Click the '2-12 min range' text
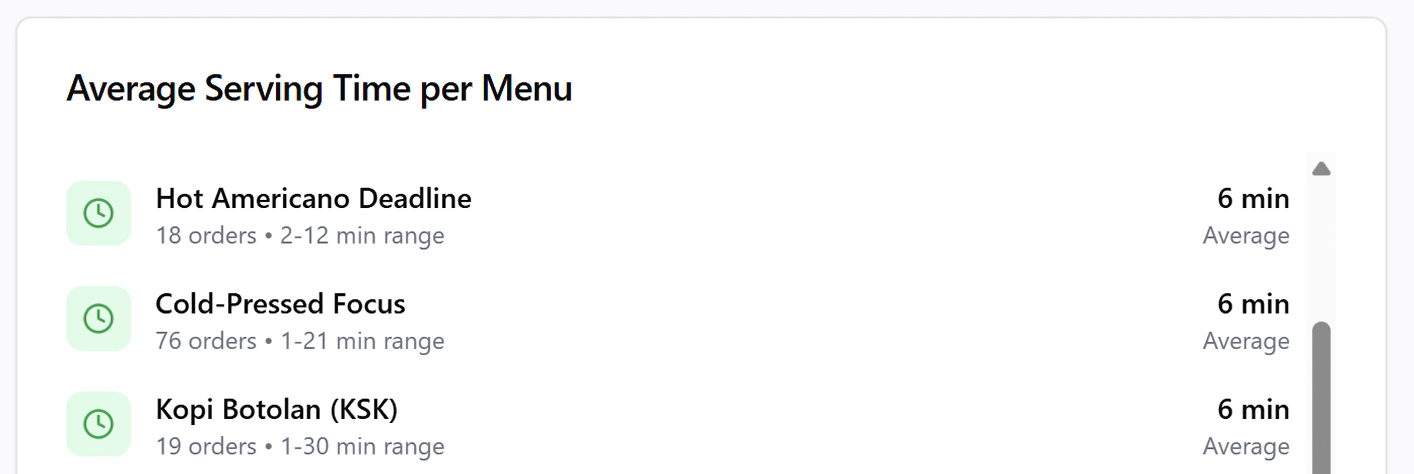Screen dimensions: 1414x474 point(362,236)
